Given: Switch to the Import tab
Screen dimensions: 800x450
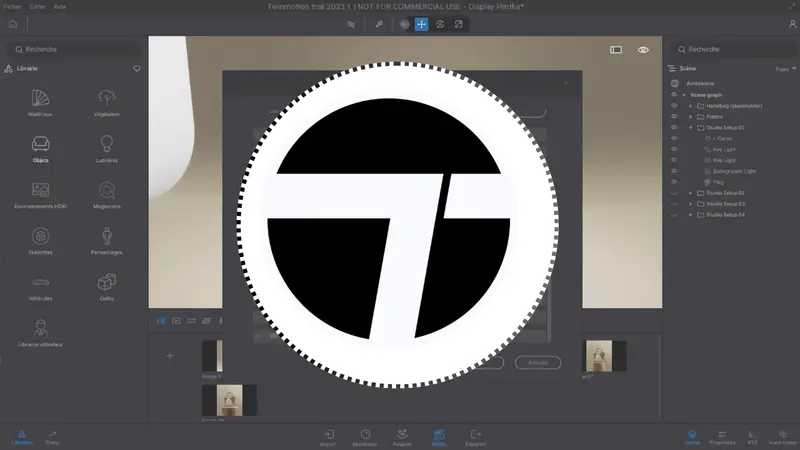Looking at the screenshot, I should (x=329, y=438).
